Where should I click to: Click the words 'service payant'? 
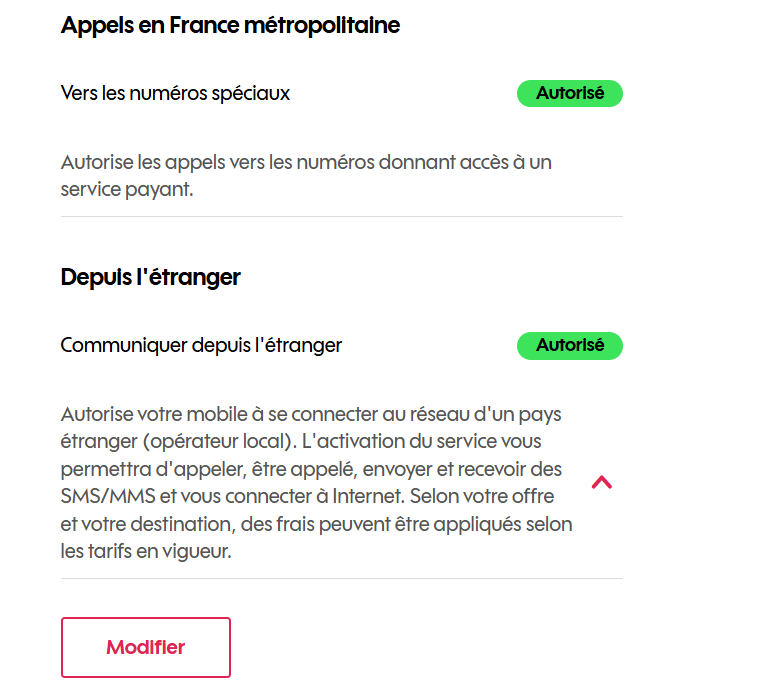(x=127, y=189)
